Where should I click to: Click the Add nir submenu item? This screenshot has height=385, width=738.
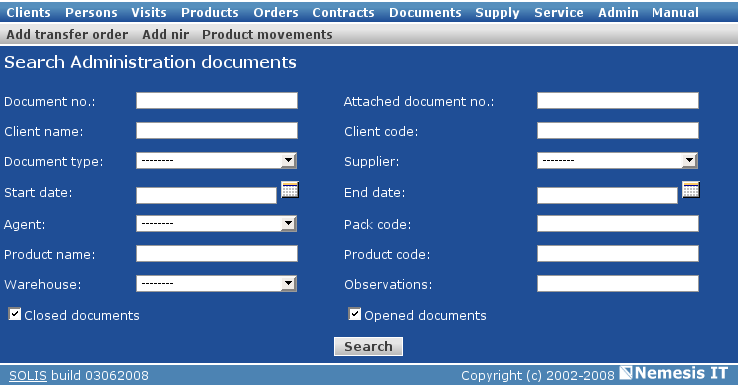pos(166,34)
